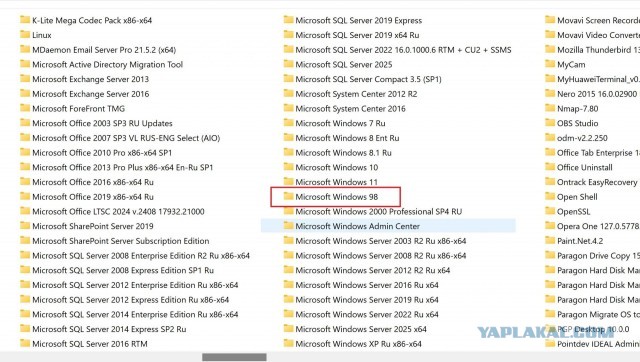Select Windows Server 2016 Ru x64 name
640x362 pixels.
point(367,285)
